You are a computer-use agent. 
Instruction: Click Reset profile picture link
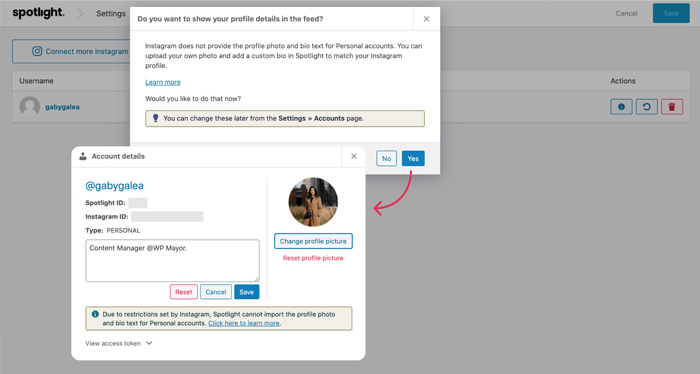pyautogui.click(x=313, y=258)
